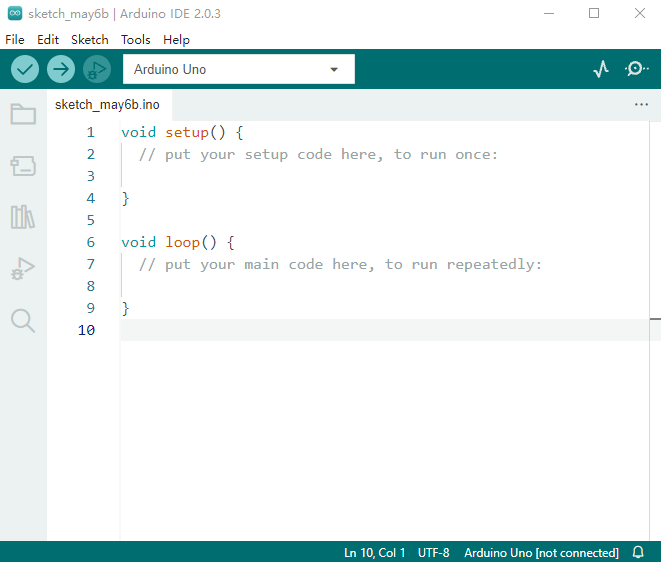Viewport: 661px width, 562px height.
Task: Open the Sketchbook folder panel
Action: (23, 114)
